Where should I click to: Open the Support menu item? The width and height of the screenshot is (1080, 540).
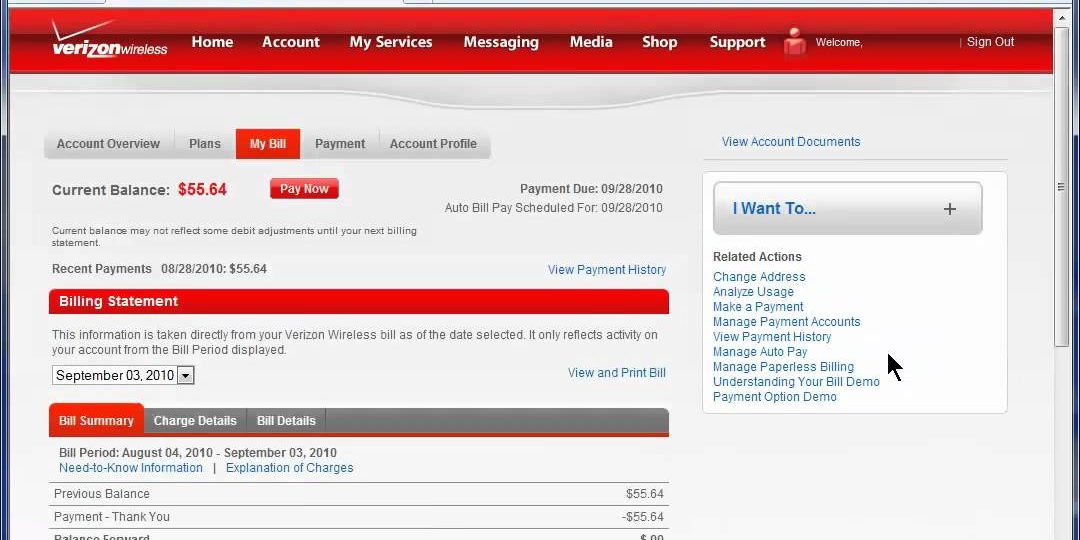click(737, 42)
